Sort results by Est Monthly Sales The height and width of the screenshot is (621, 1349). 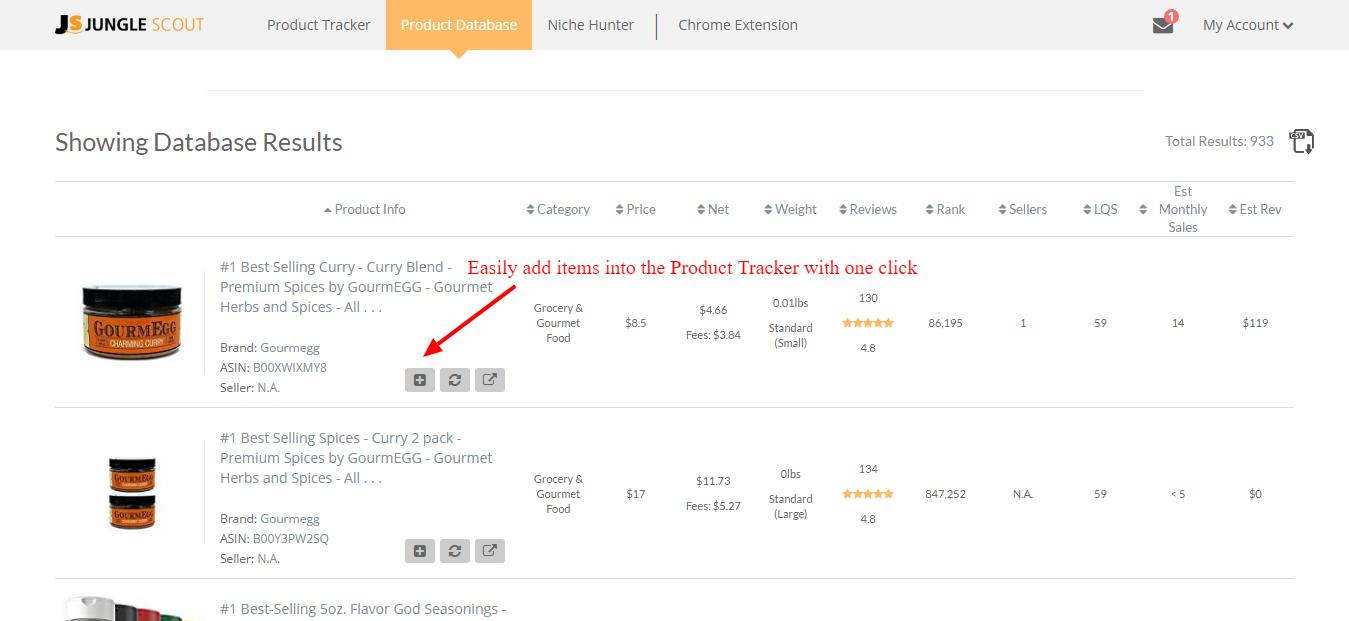click(x=1176, y=209)
